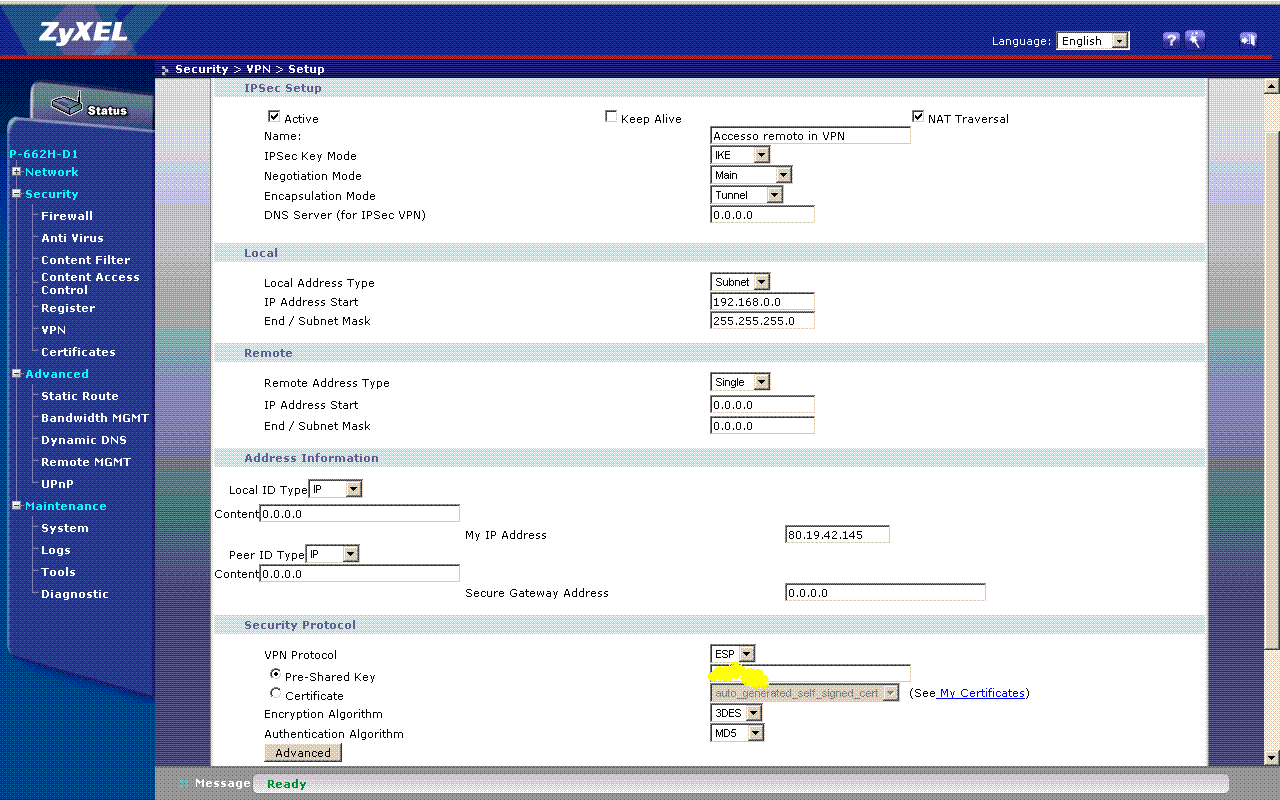Viewport: 1280px width, 800px height.
Task: Click the help question mark icon
Action: pyautogui.click(x=1171, y=40)
